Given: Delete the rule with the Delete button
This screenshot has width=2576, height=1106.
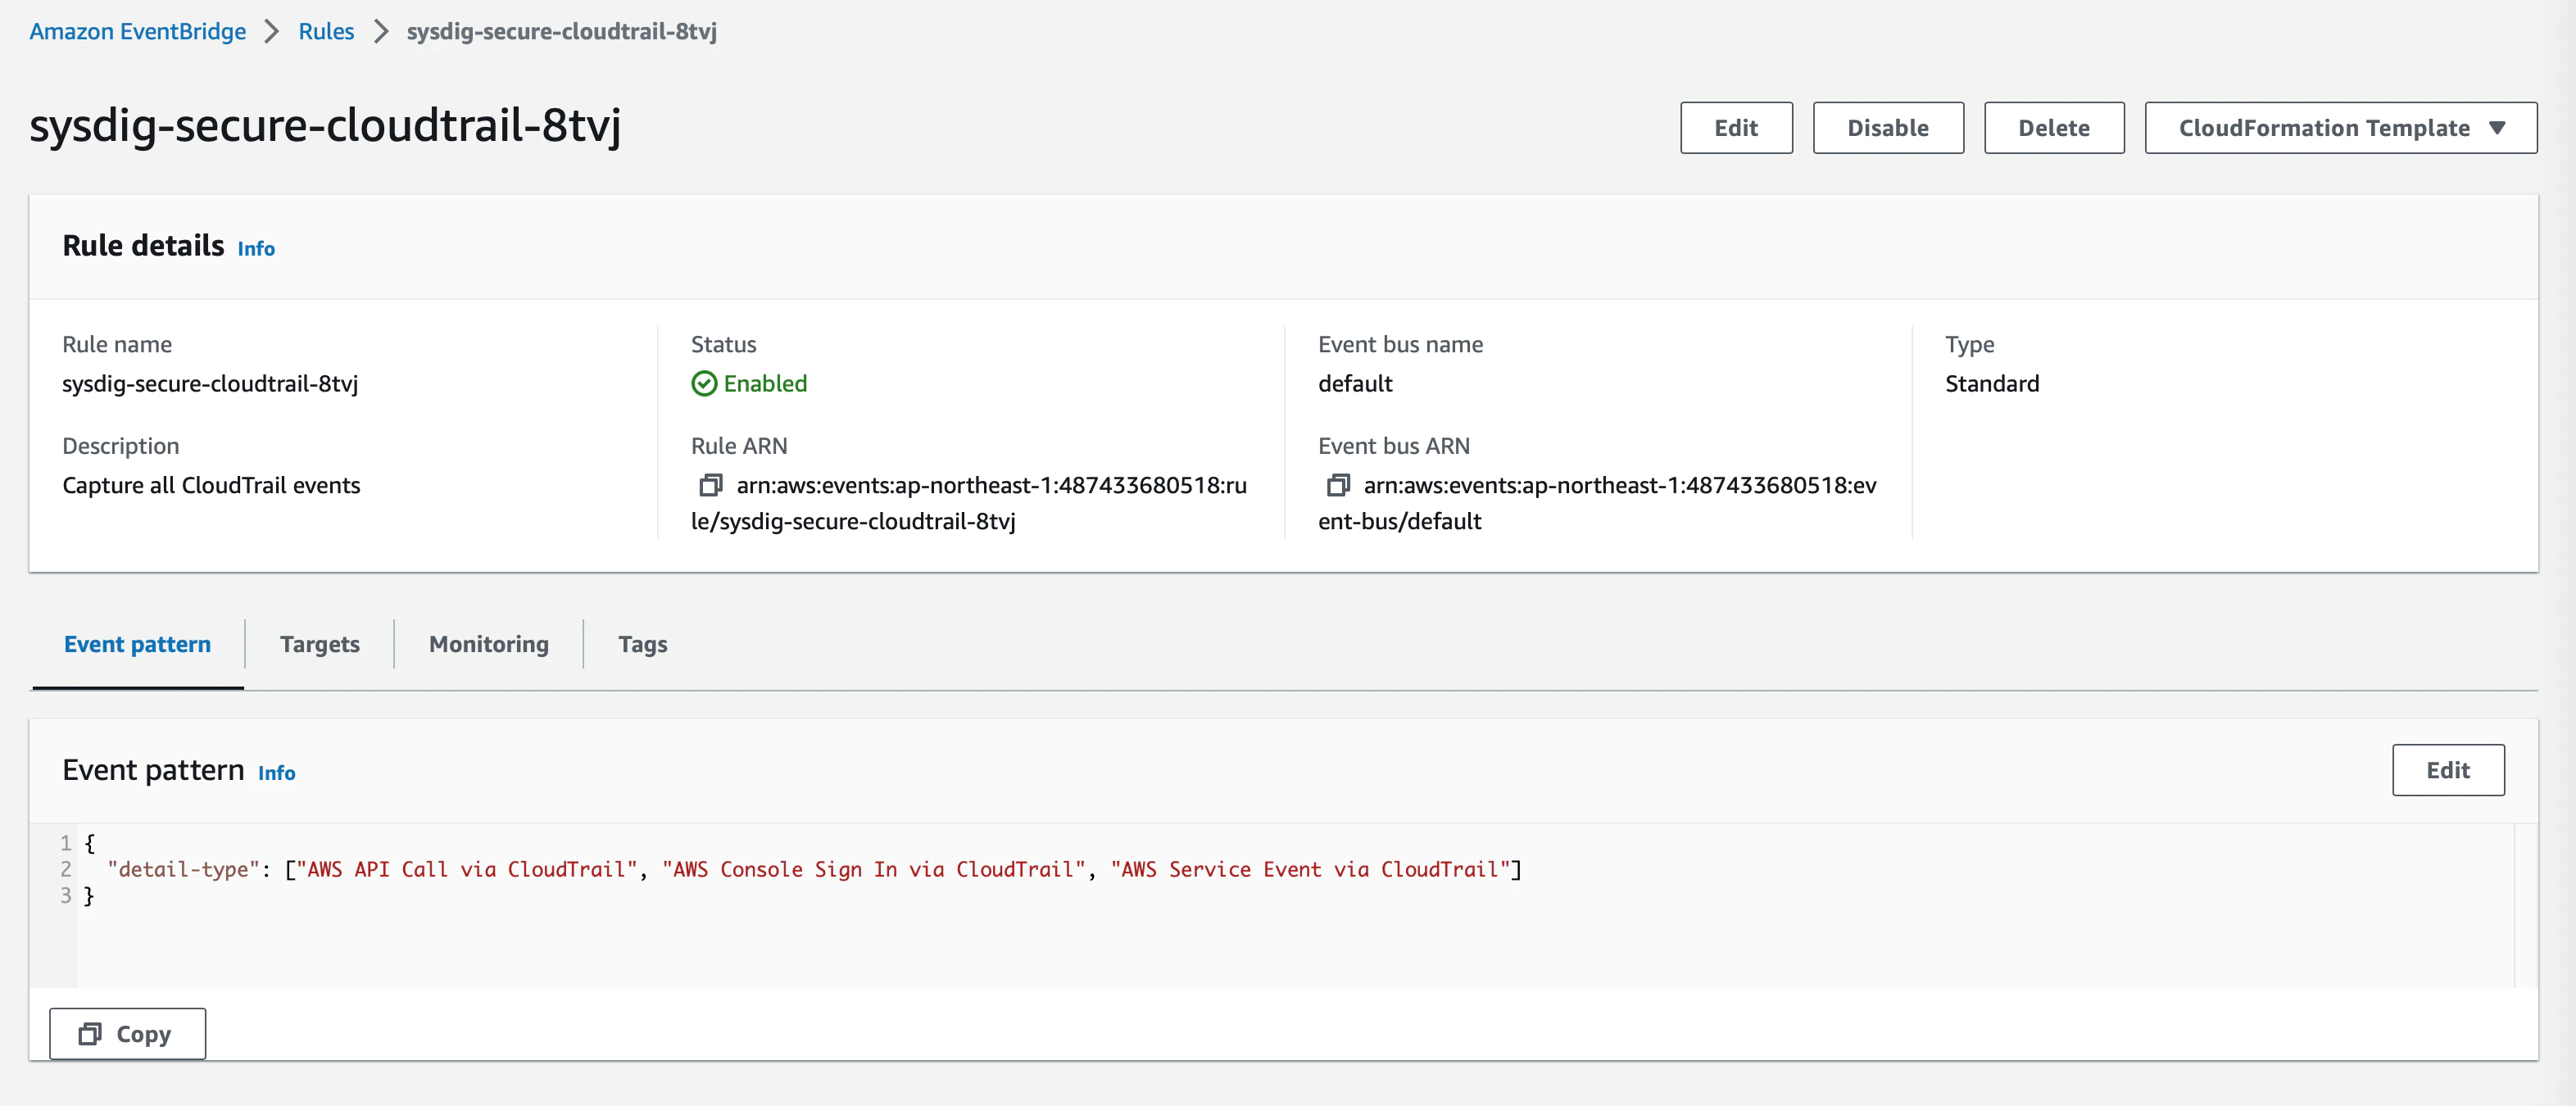Looking at the screenshot, I should [x=2054, y=128].
